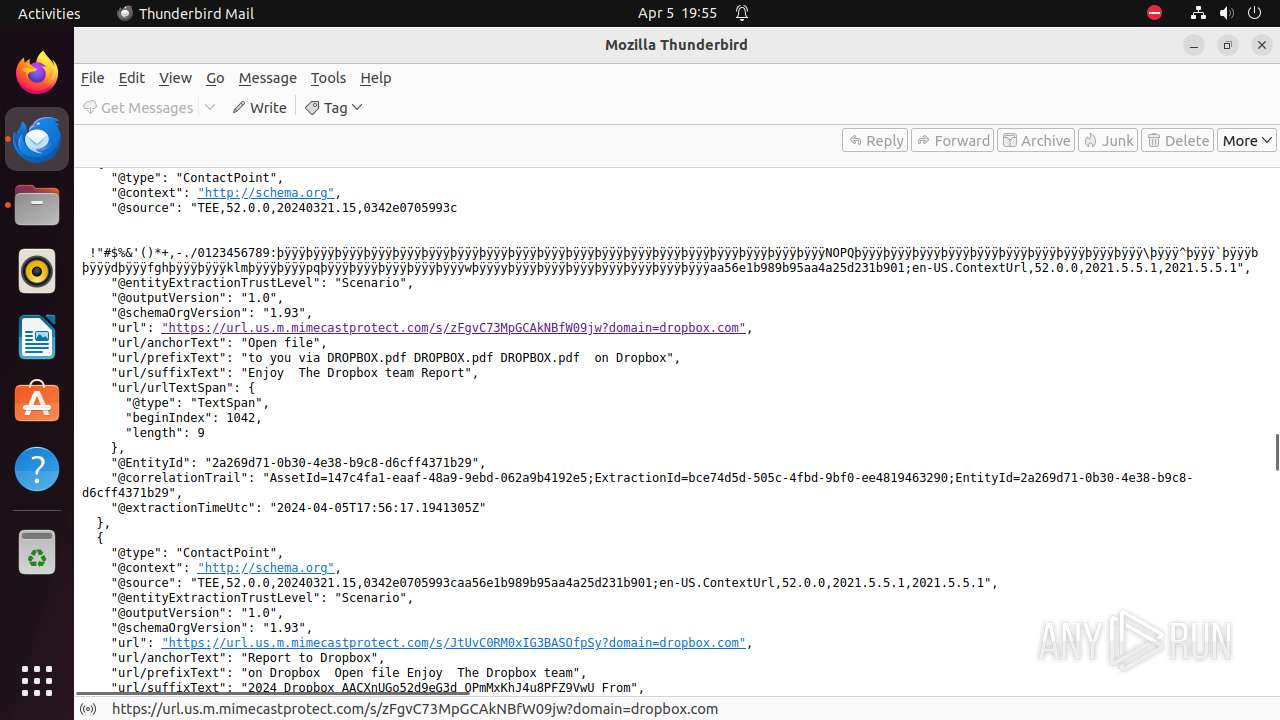Open the Message menu

point(267,78)
